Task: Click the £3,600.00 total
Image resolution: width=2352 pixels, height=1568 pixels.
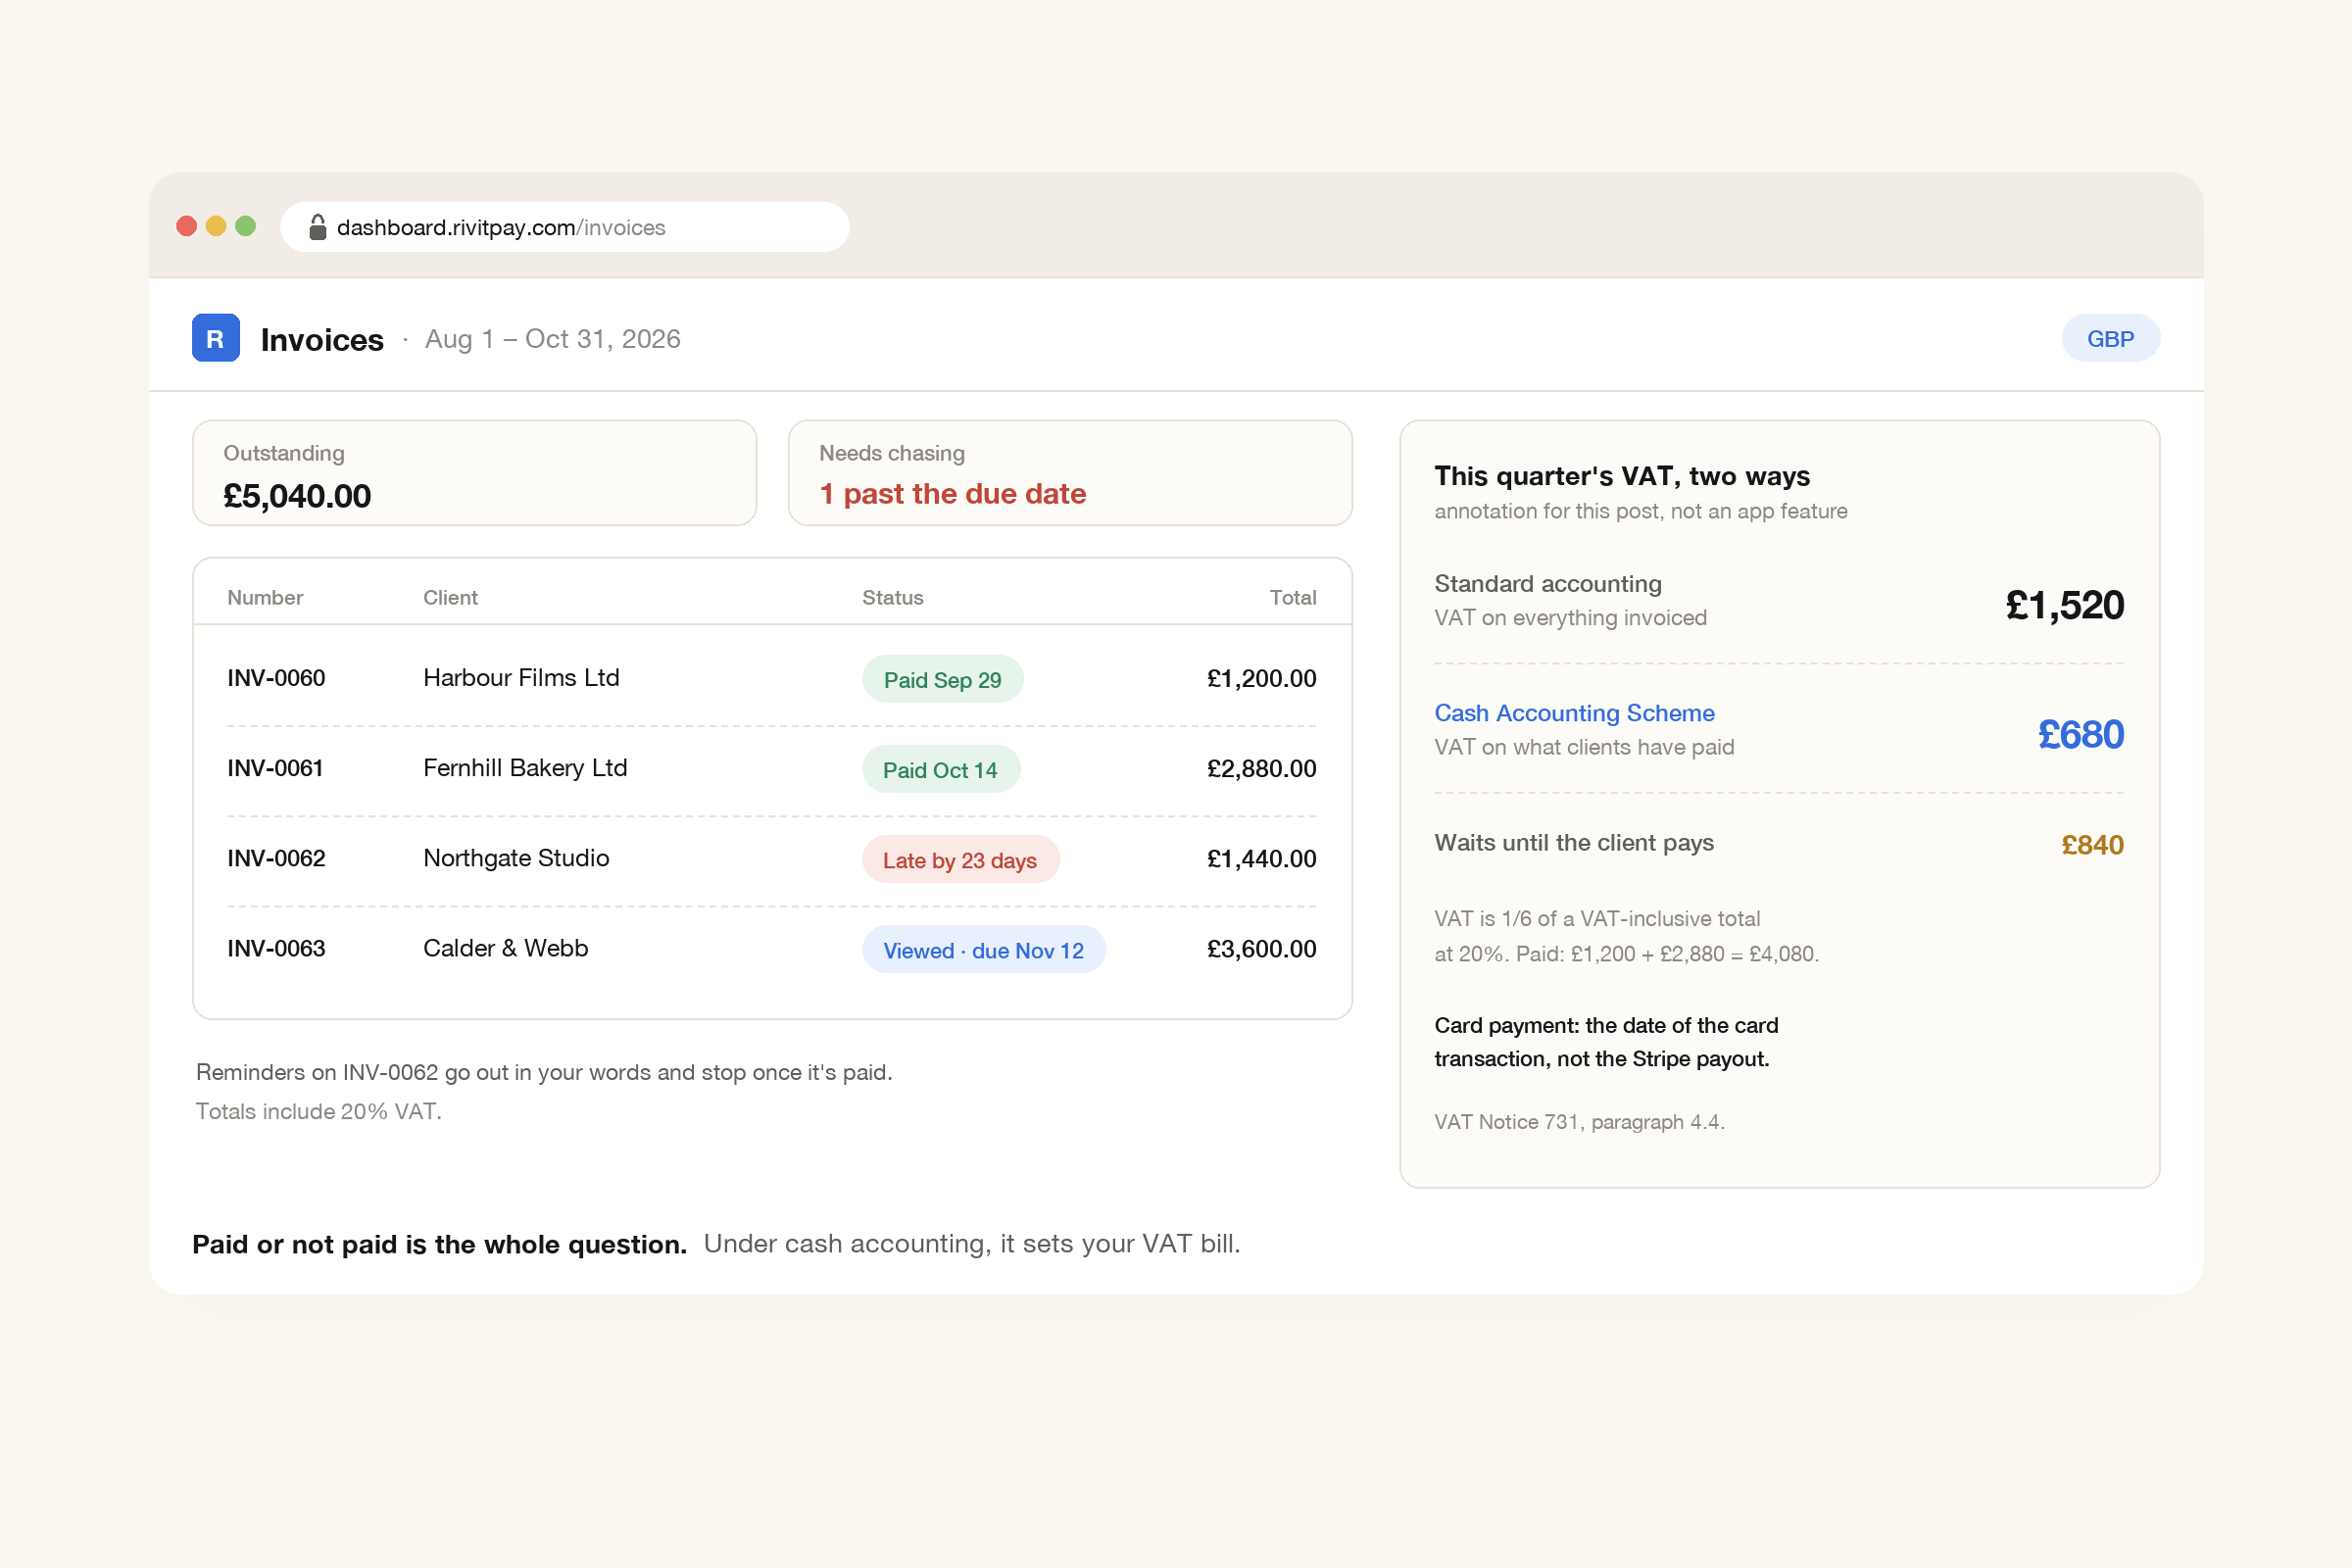Action: [x=1261, y=948]
